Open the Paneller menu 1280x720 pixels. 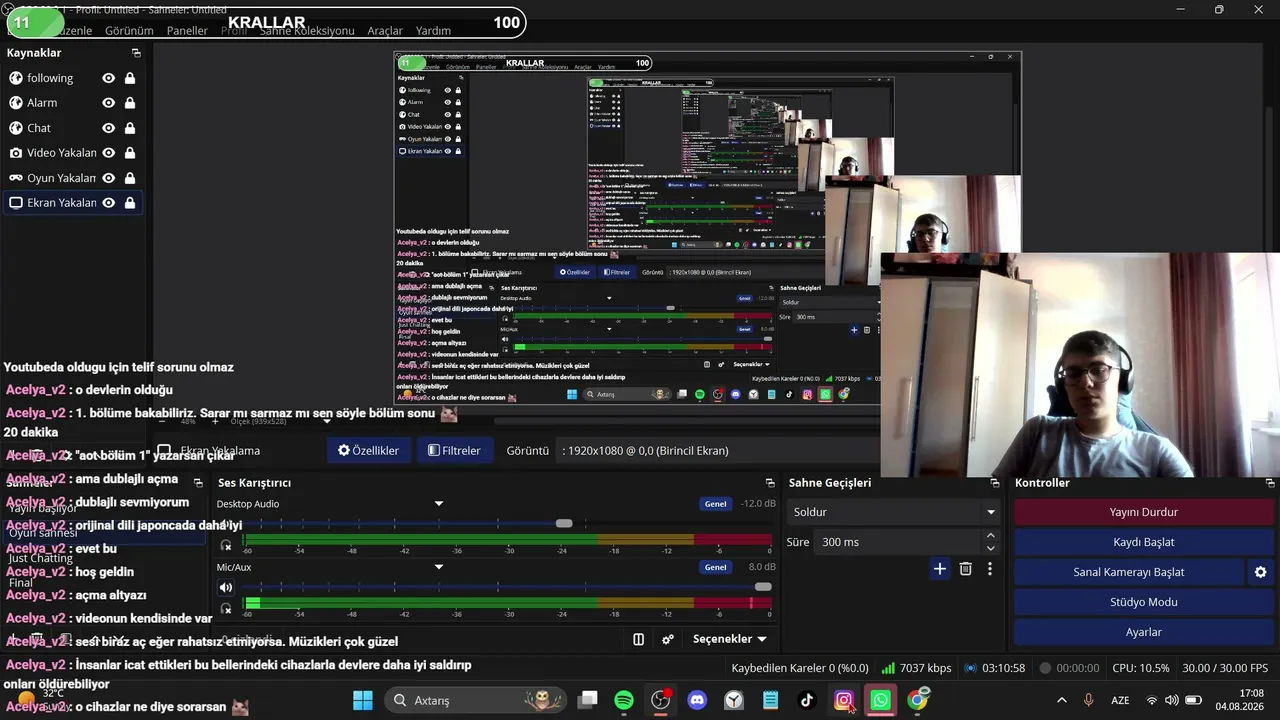tap(187, 31)
